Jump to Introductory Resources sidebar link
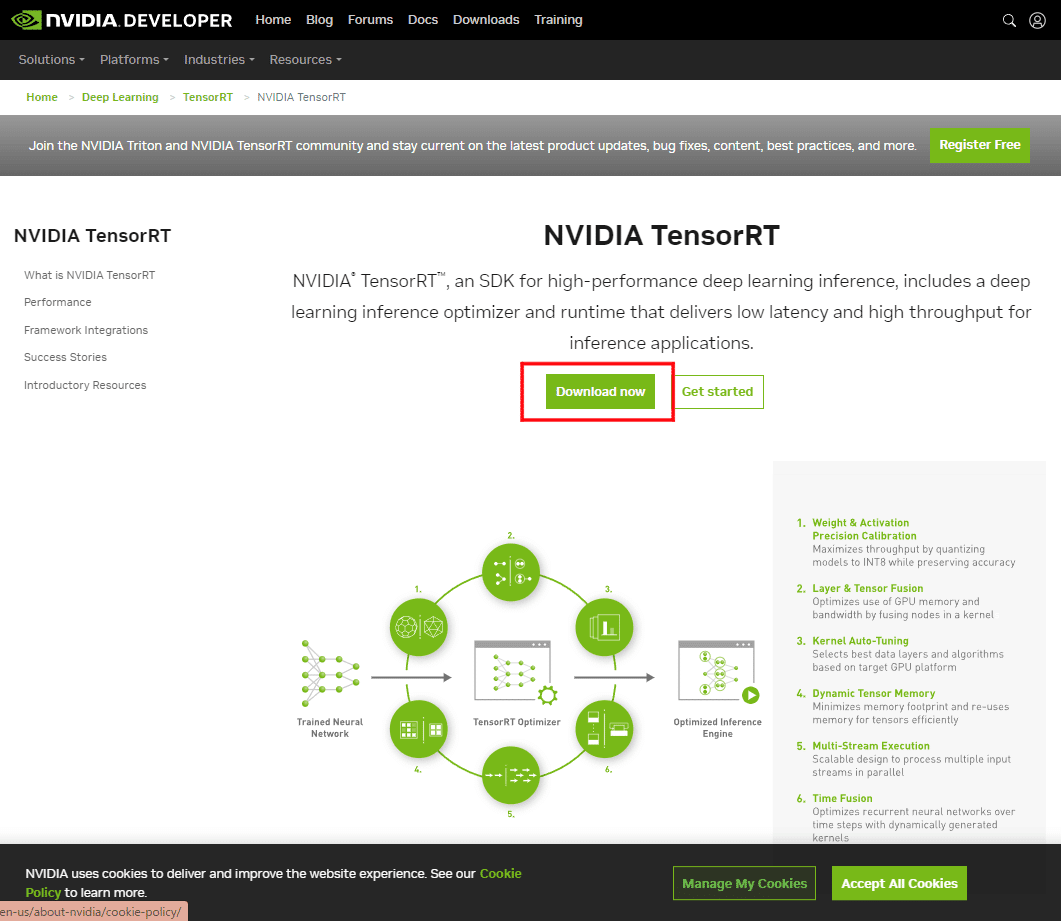 coord(85,385)
